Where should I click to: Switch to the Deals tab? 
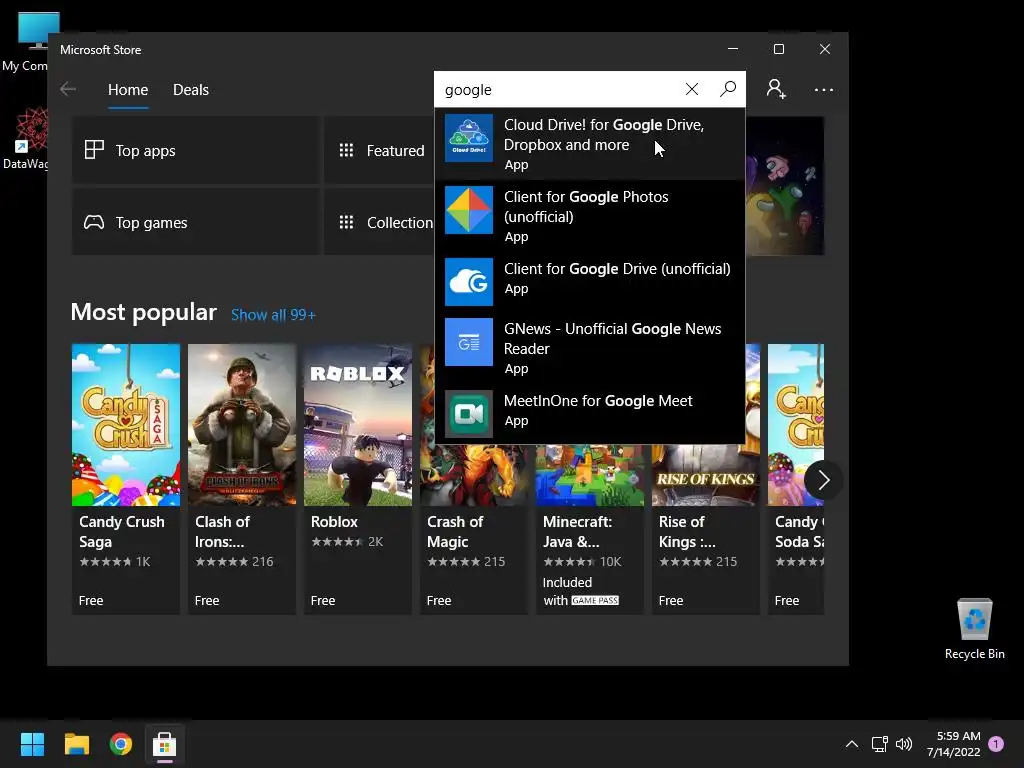click(x=191, y=89)
